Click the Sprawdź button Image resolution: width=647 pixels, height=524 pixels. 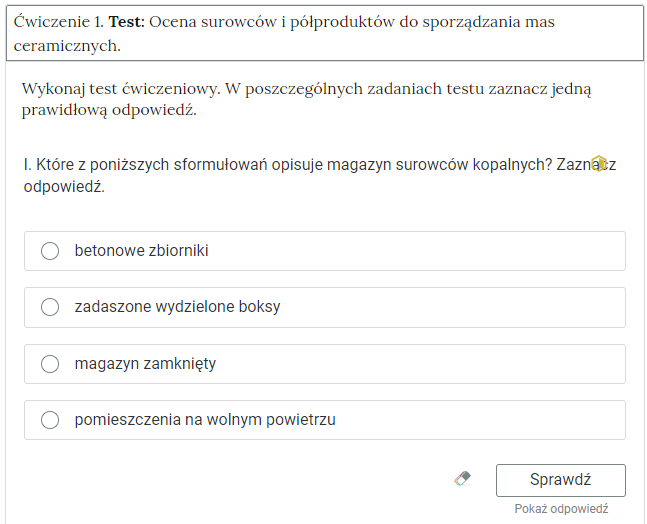click(561, 480)
